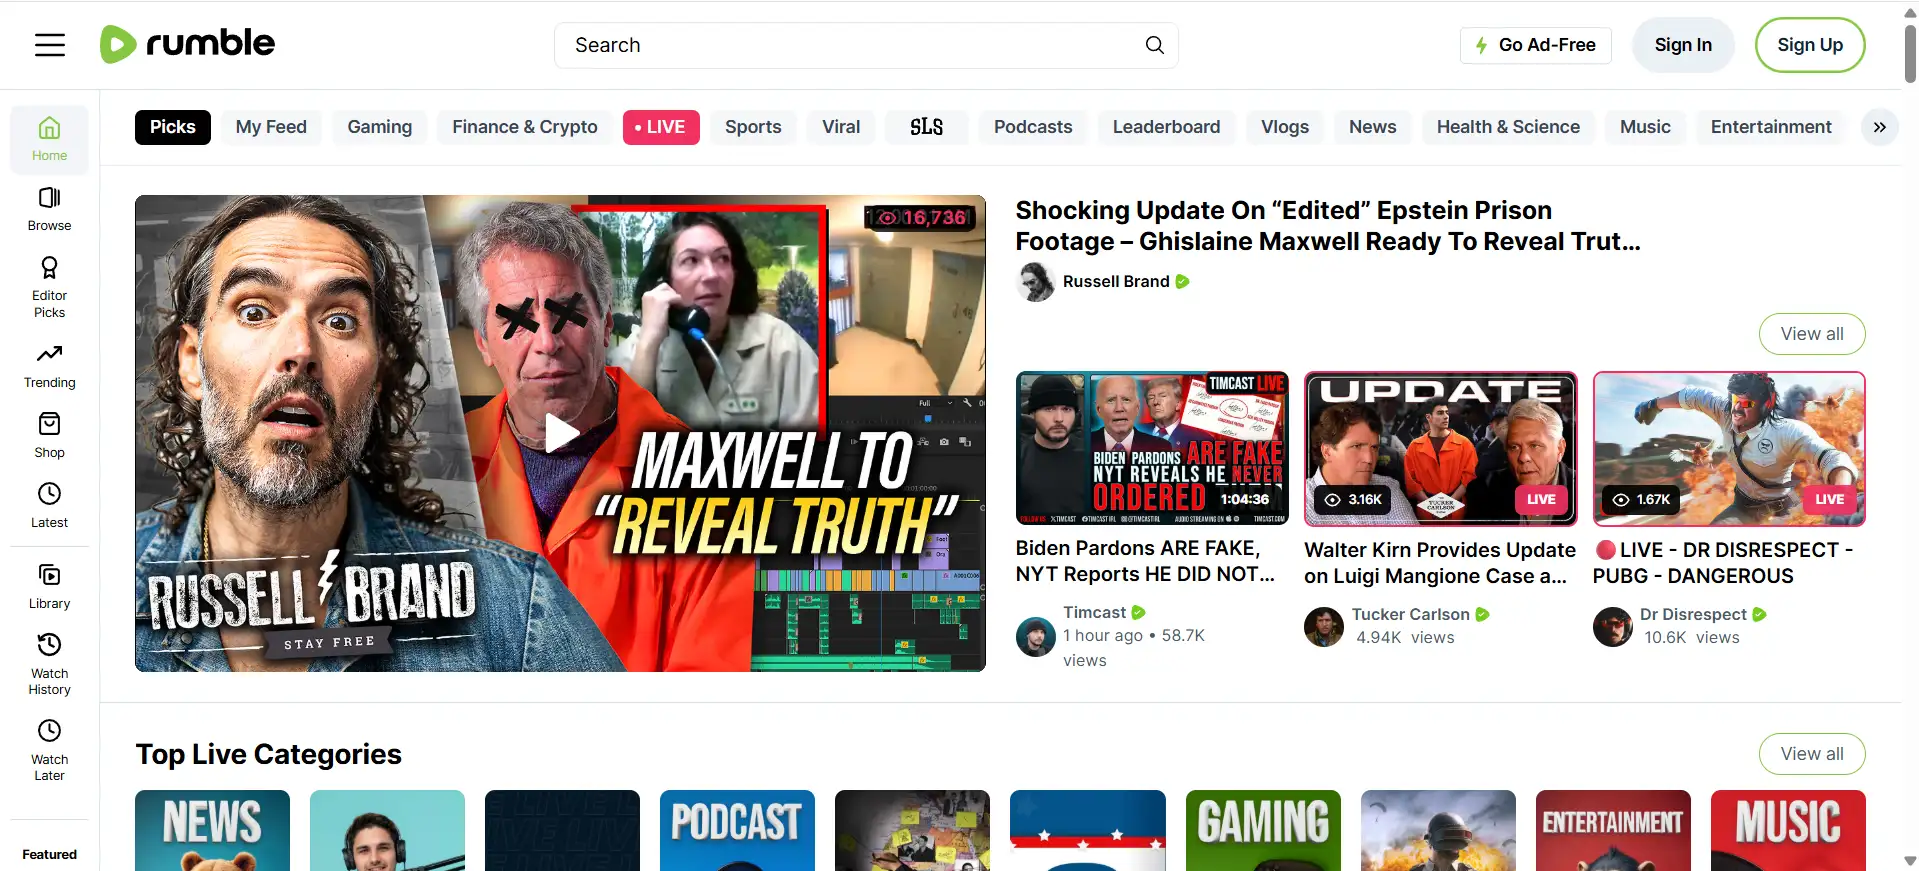
Task: Open the Dr Disrespect channel name link
Action: pos(1693,614)
